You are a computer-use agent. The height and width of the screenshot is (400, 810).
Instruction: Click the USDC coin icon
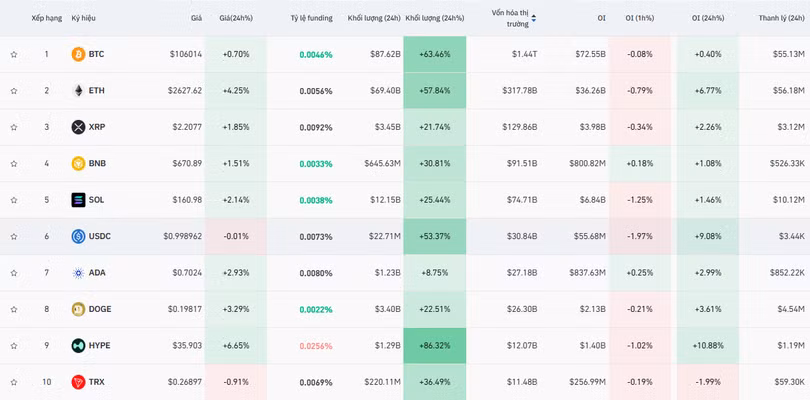coord(78,236)
